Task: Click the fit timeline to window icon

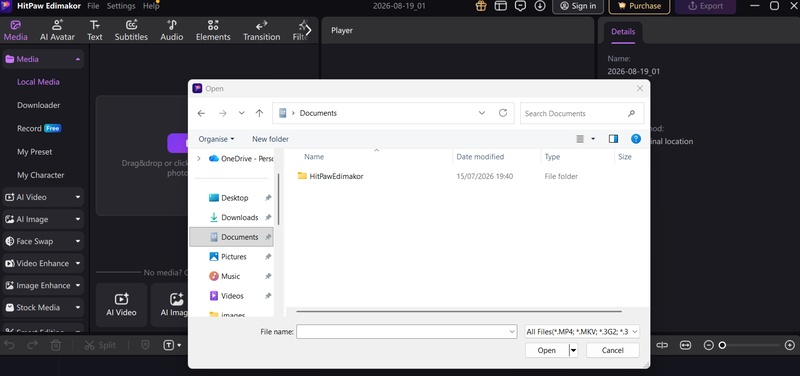Action: coord(685,345)
